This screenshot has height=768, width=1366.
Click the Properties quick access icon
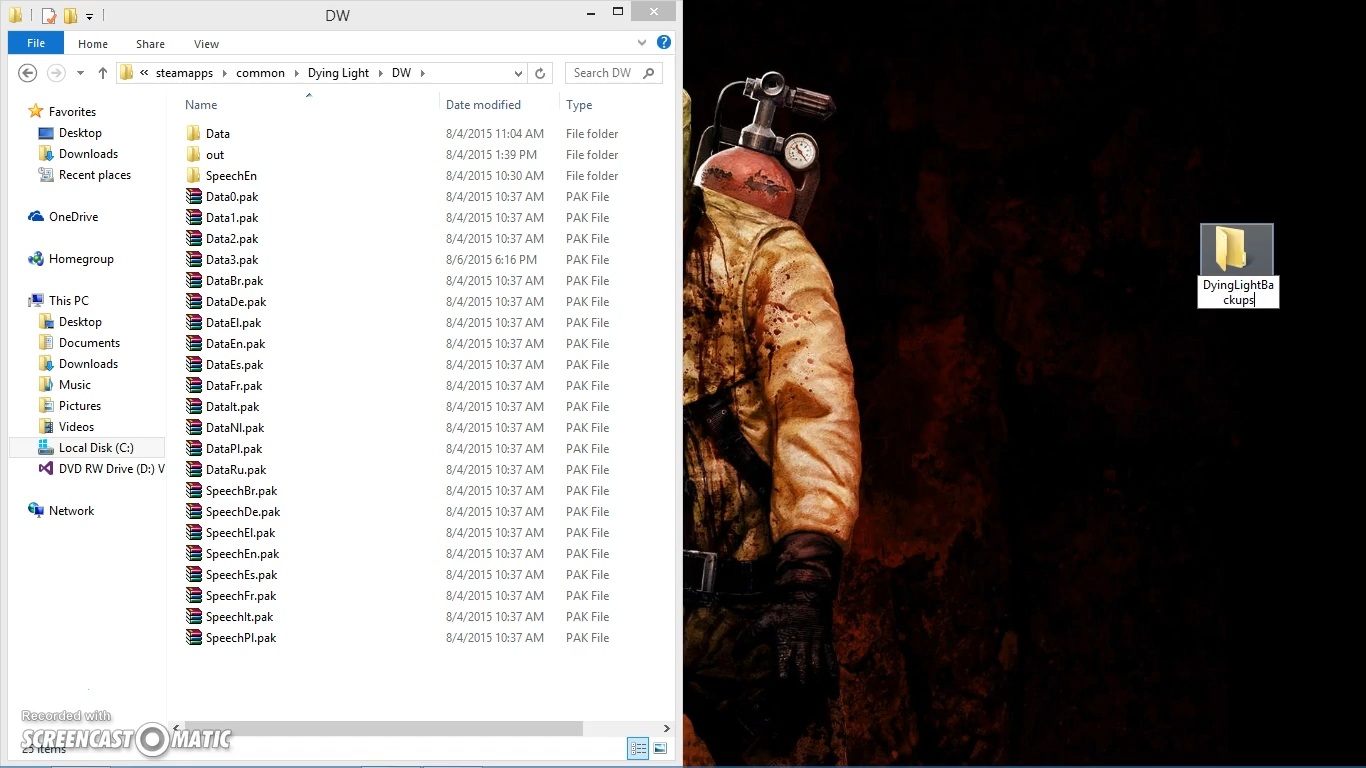pyautogui.click(x=48, y=15)
